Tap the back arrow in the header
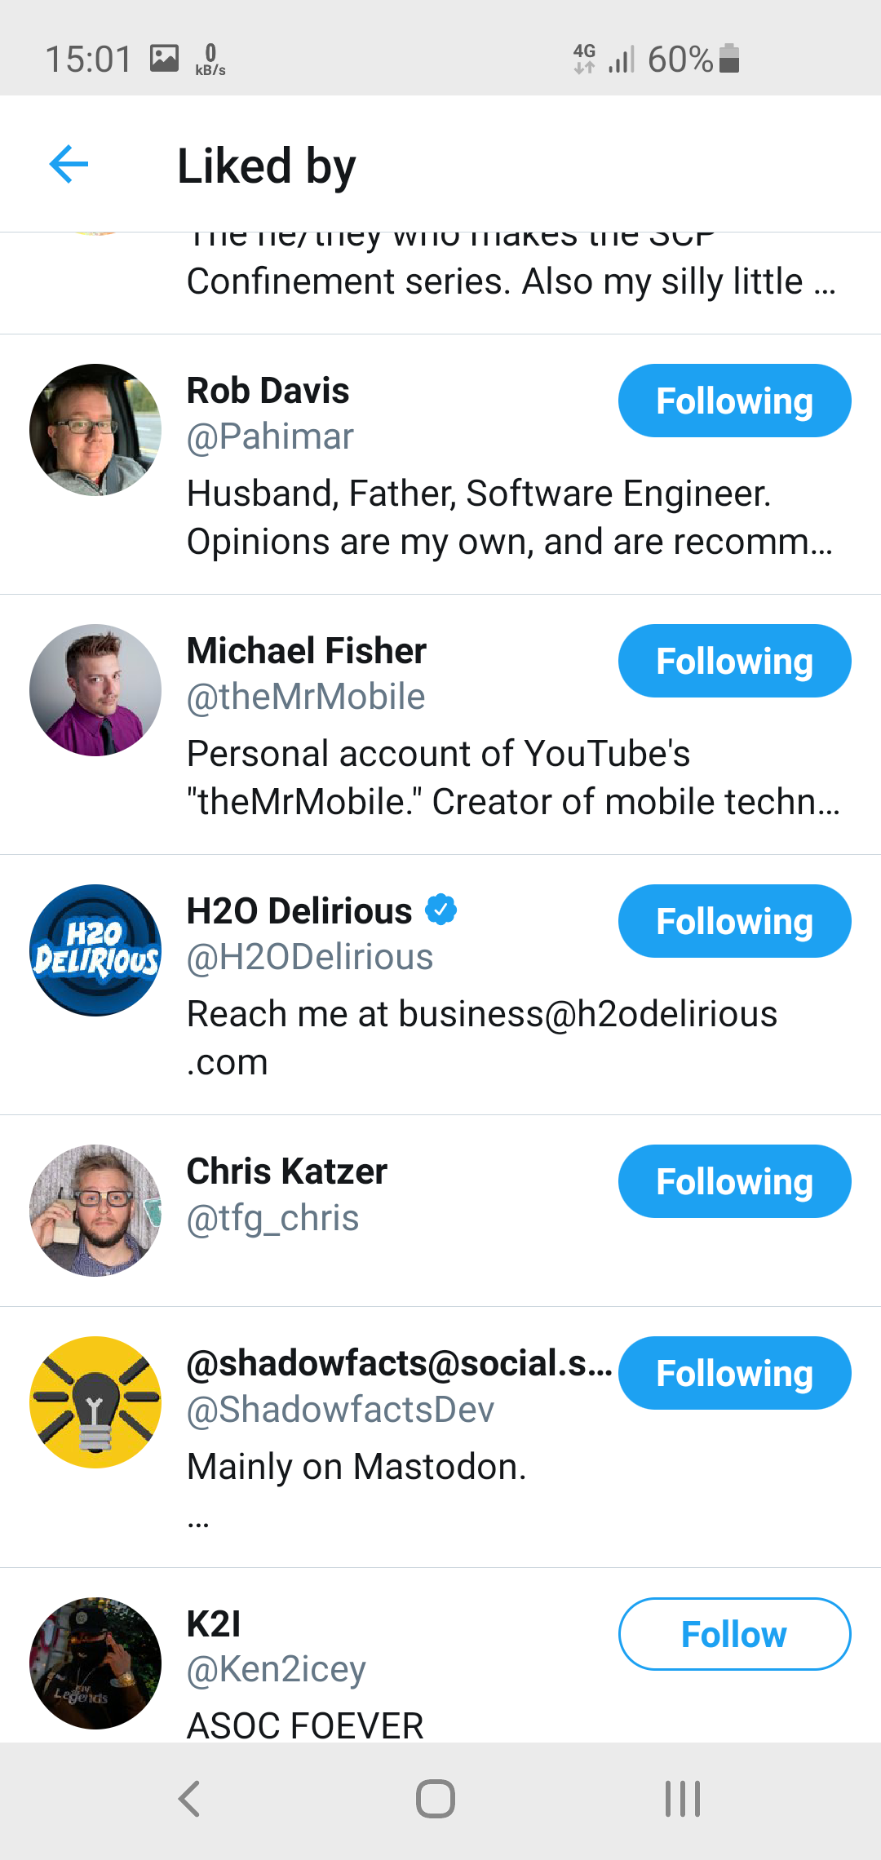 [69, 165]
